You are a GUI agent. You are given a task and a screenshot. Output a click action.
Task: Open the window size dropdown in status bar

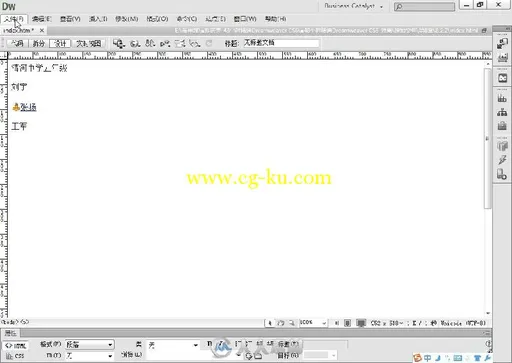tap(387, 323)
